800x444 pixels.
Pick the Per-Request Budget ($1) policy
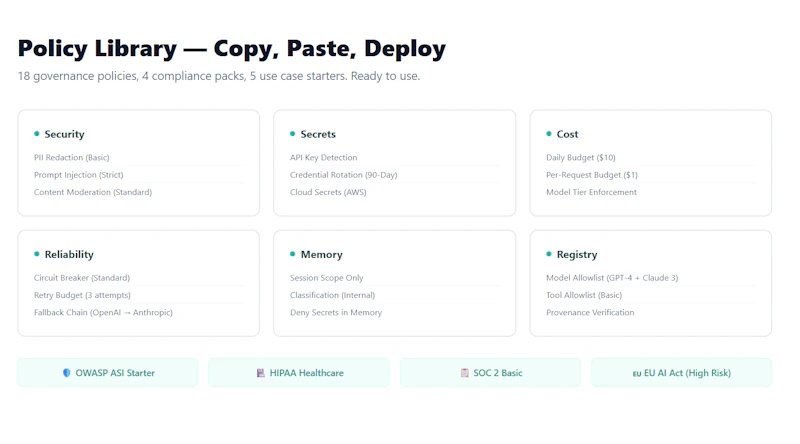pyautogui.click(x=592, y=175)
